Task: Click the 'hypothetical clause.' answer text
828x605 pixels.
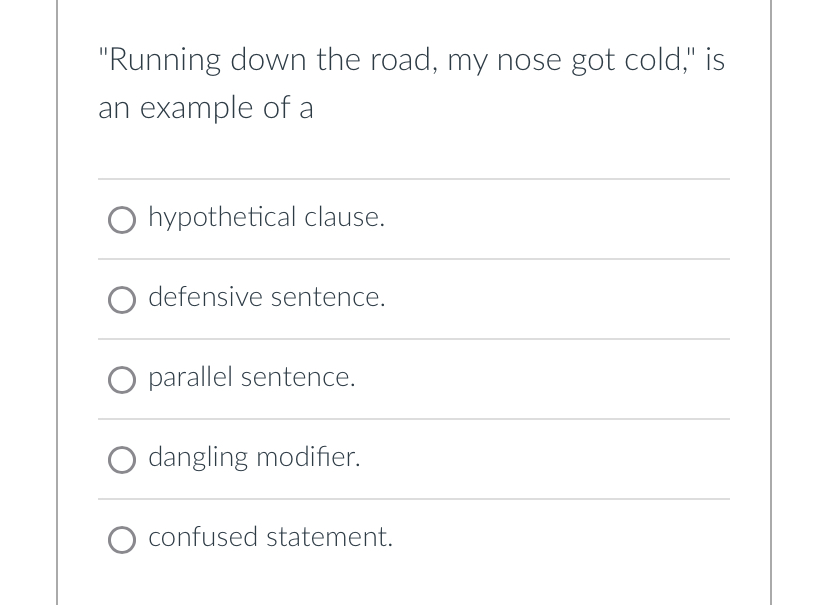Action: tap(266, 217)
